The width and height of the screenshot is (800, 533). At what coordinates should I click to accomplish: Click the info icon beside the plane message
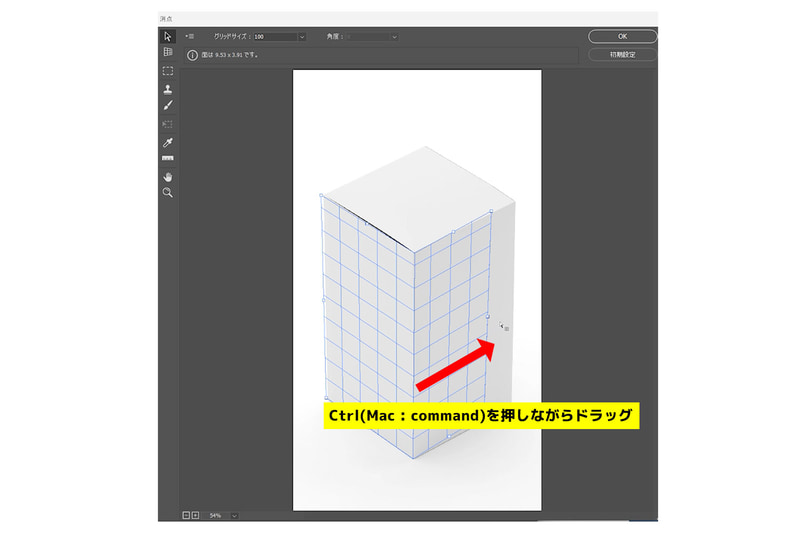[192, 55]
